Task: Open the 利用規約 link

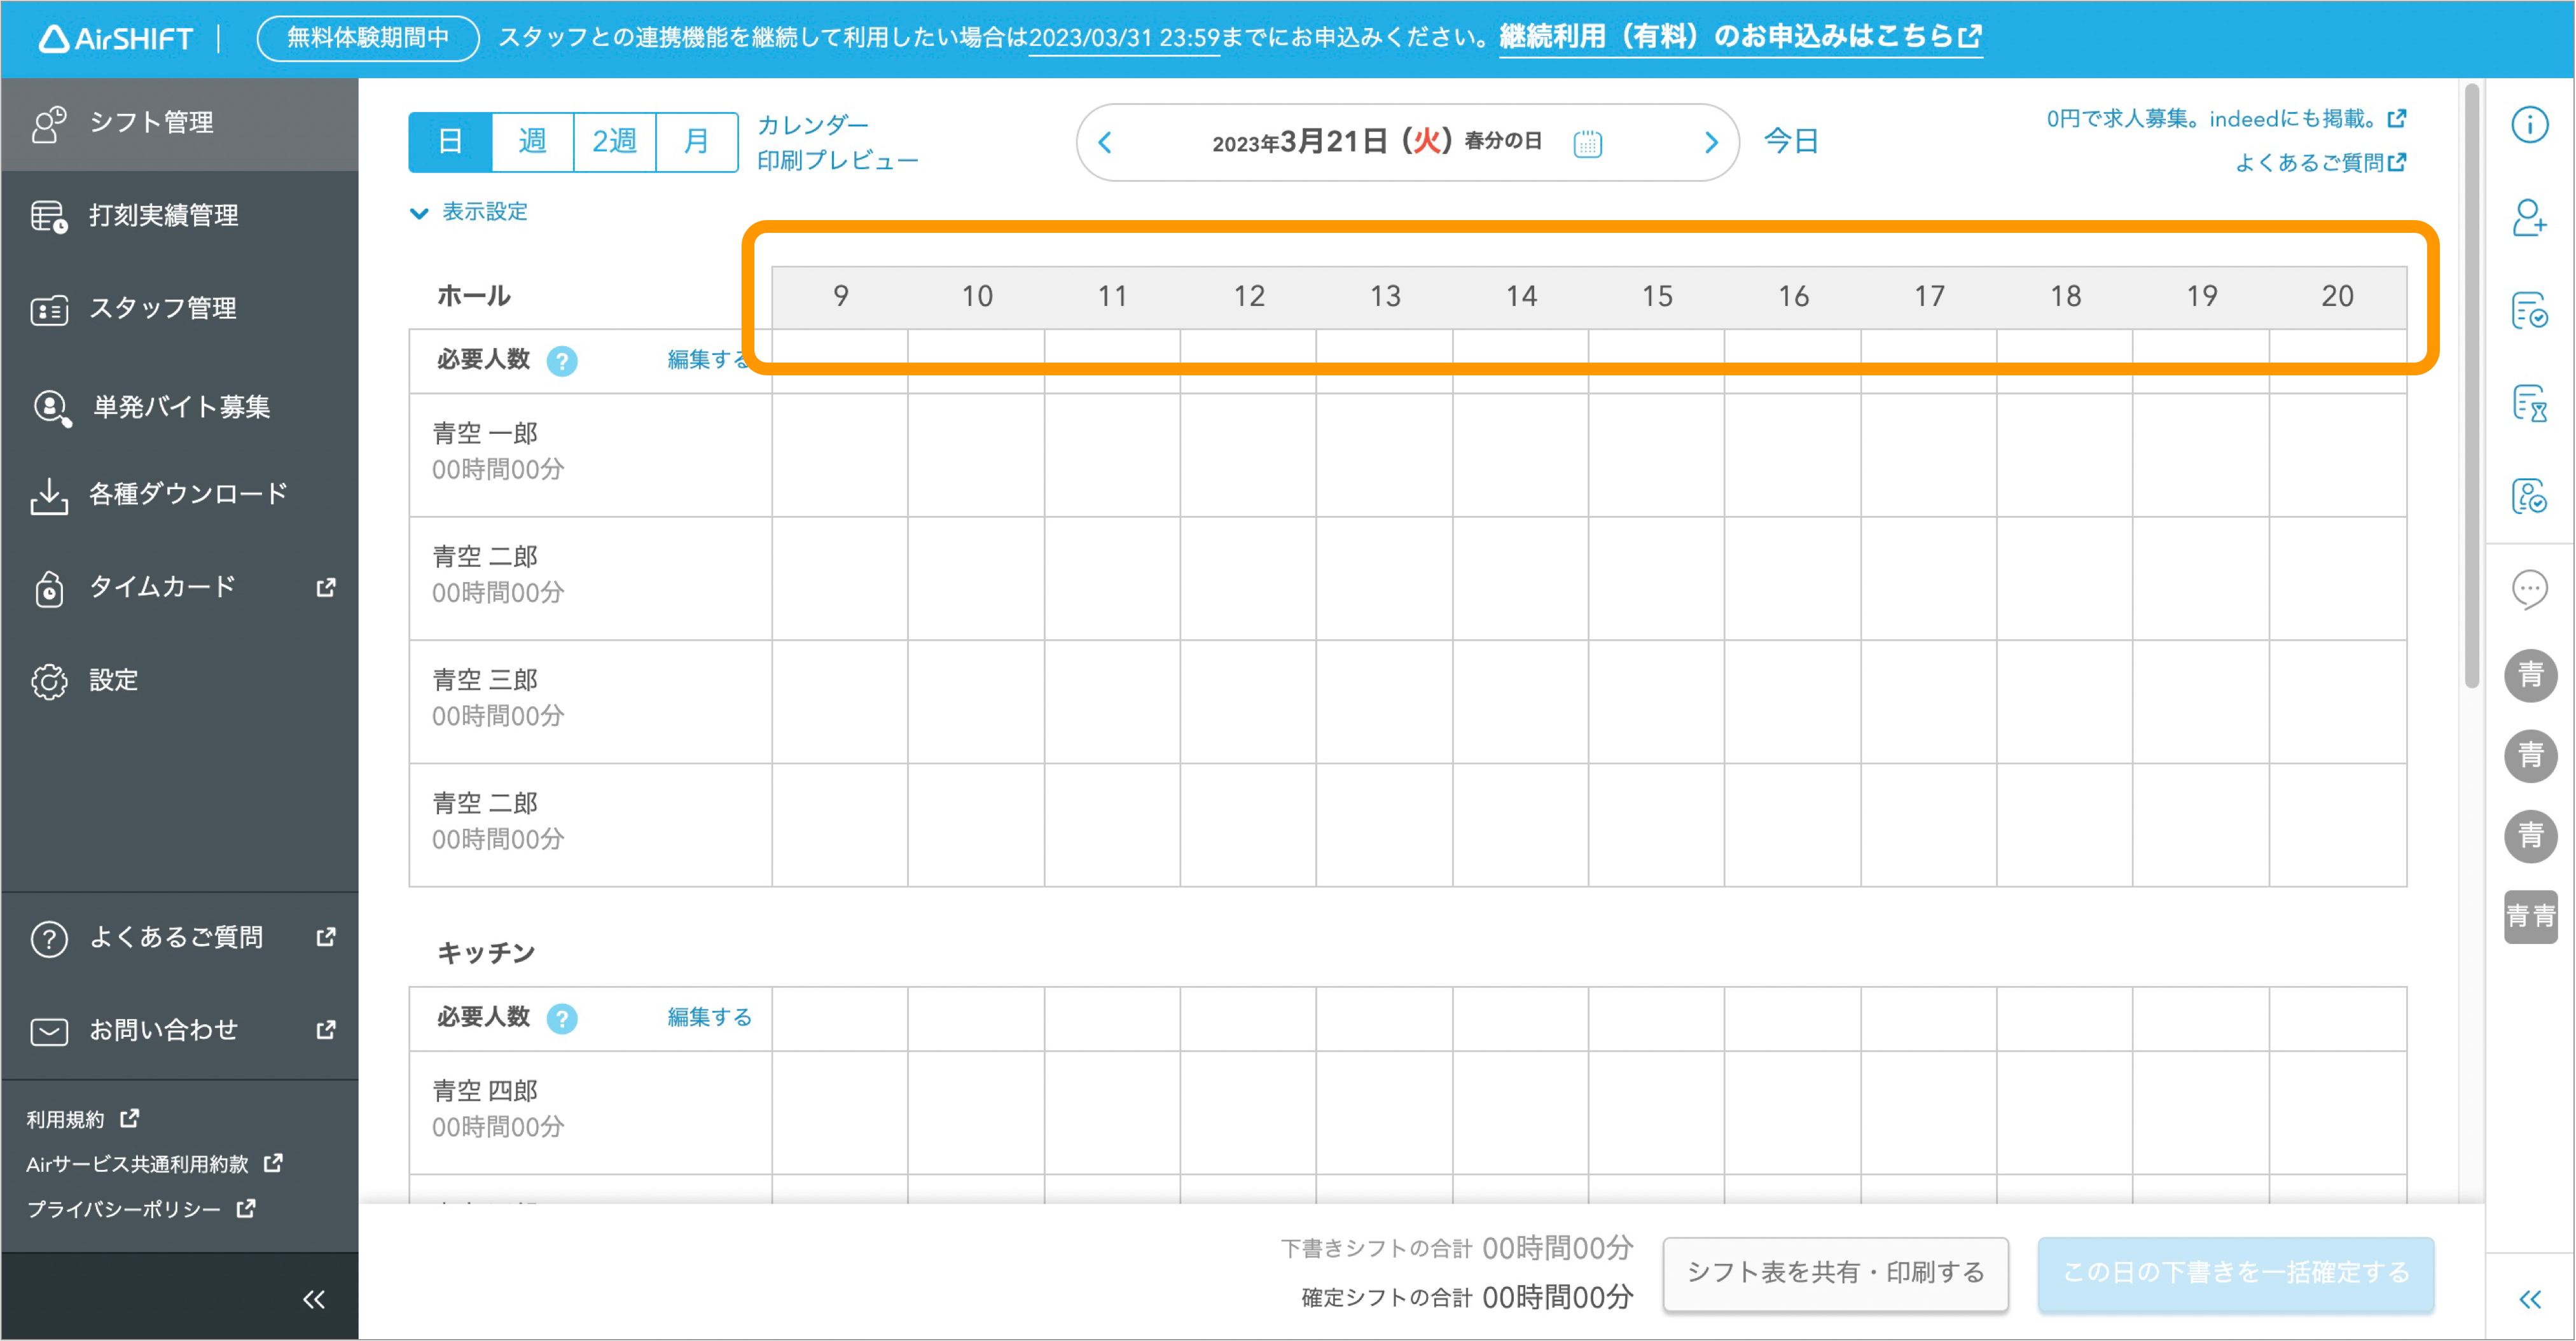Action: point(82,1119)
